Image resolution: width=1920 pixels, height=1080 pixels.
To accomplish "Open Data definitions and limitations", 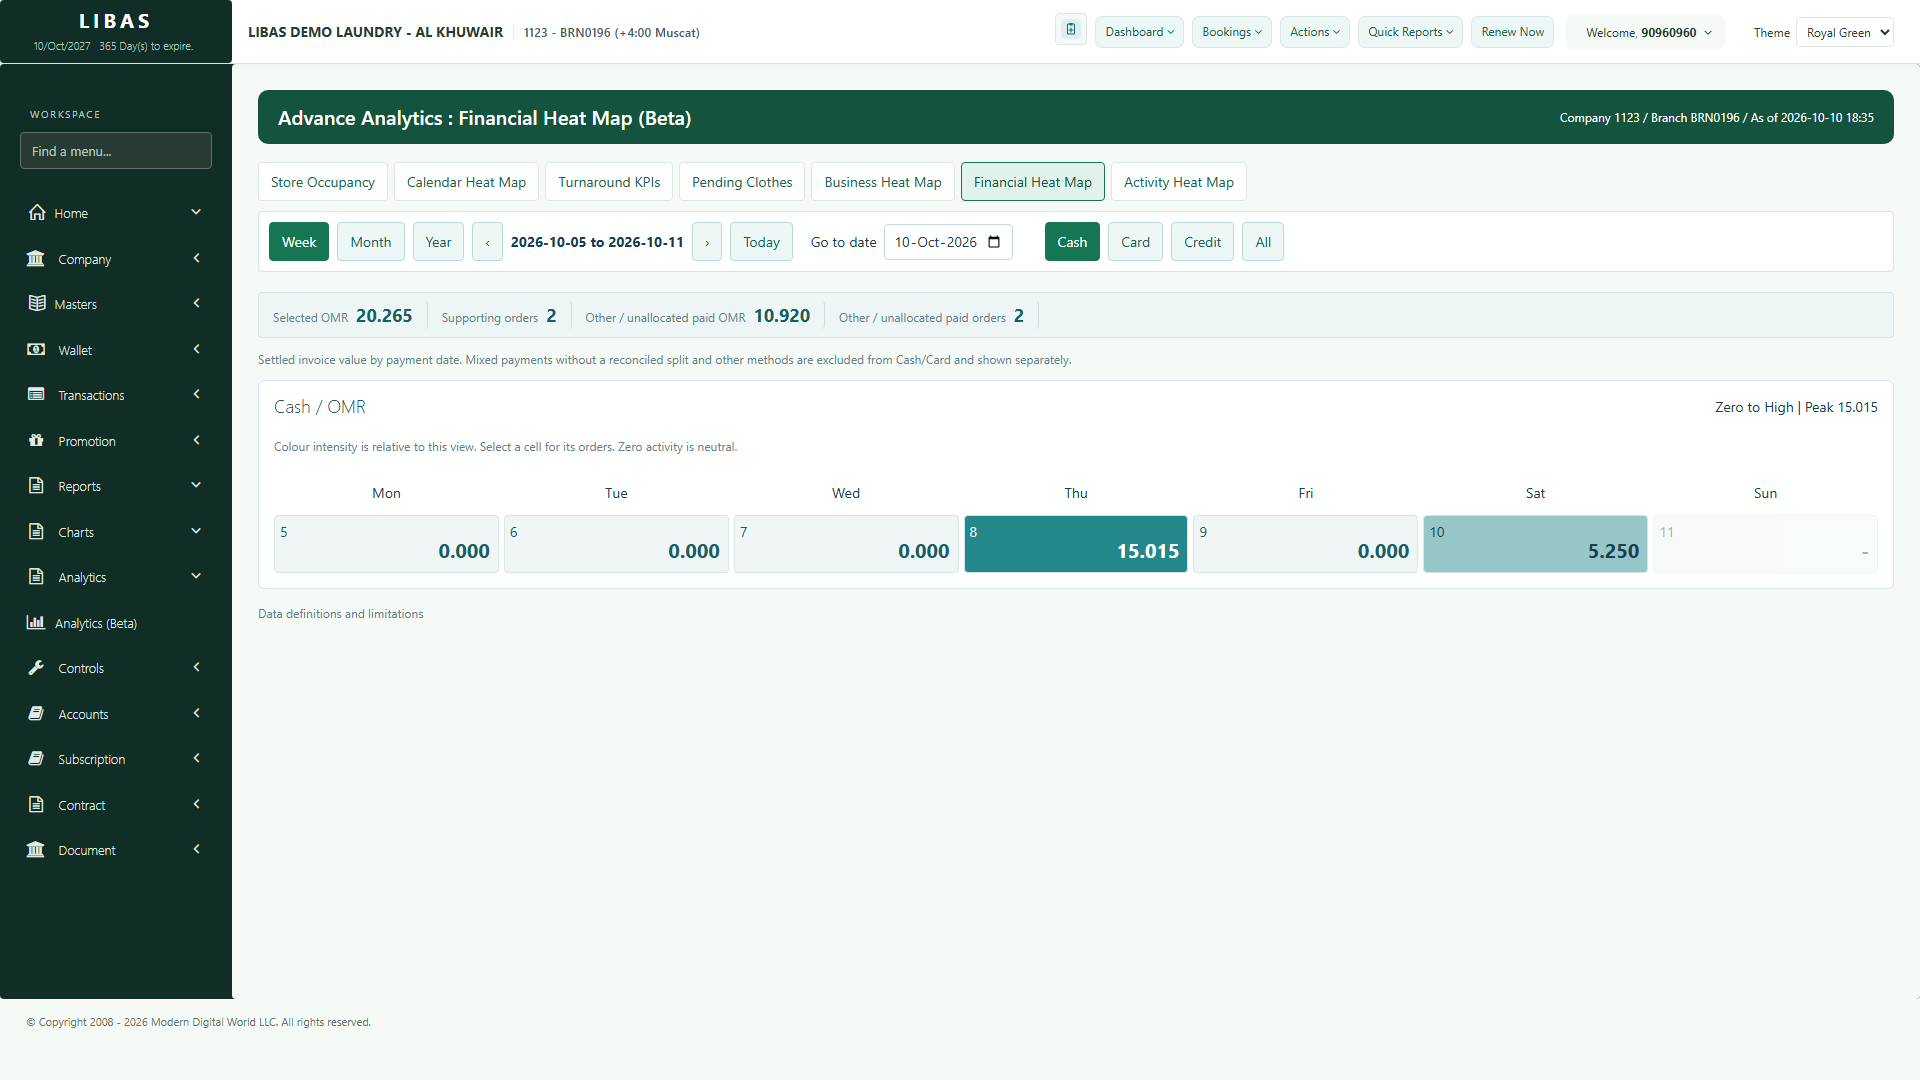I will point(340,614).
